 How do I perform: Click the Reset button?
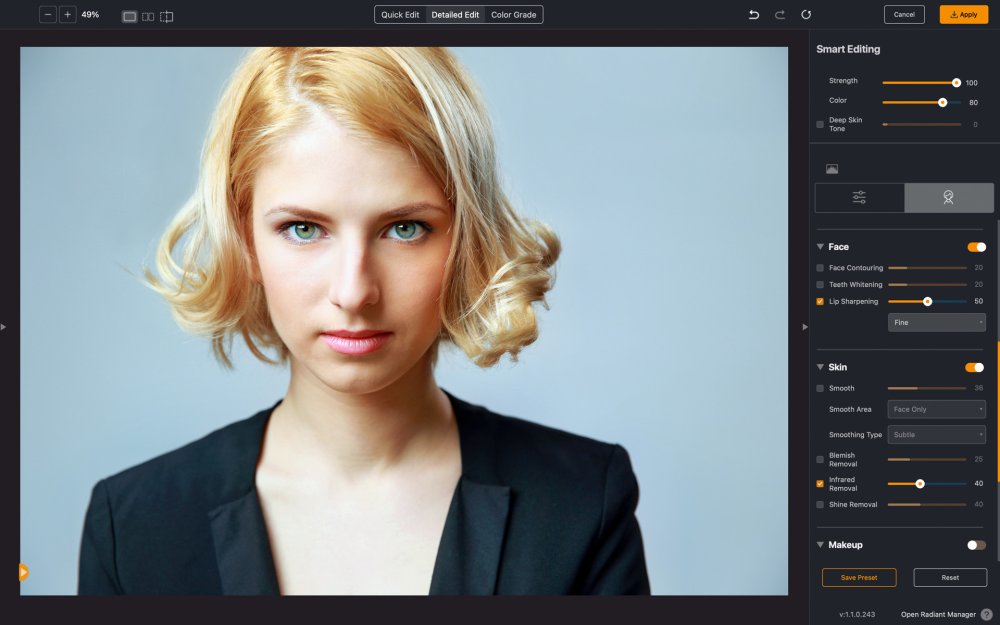point(950,577)
